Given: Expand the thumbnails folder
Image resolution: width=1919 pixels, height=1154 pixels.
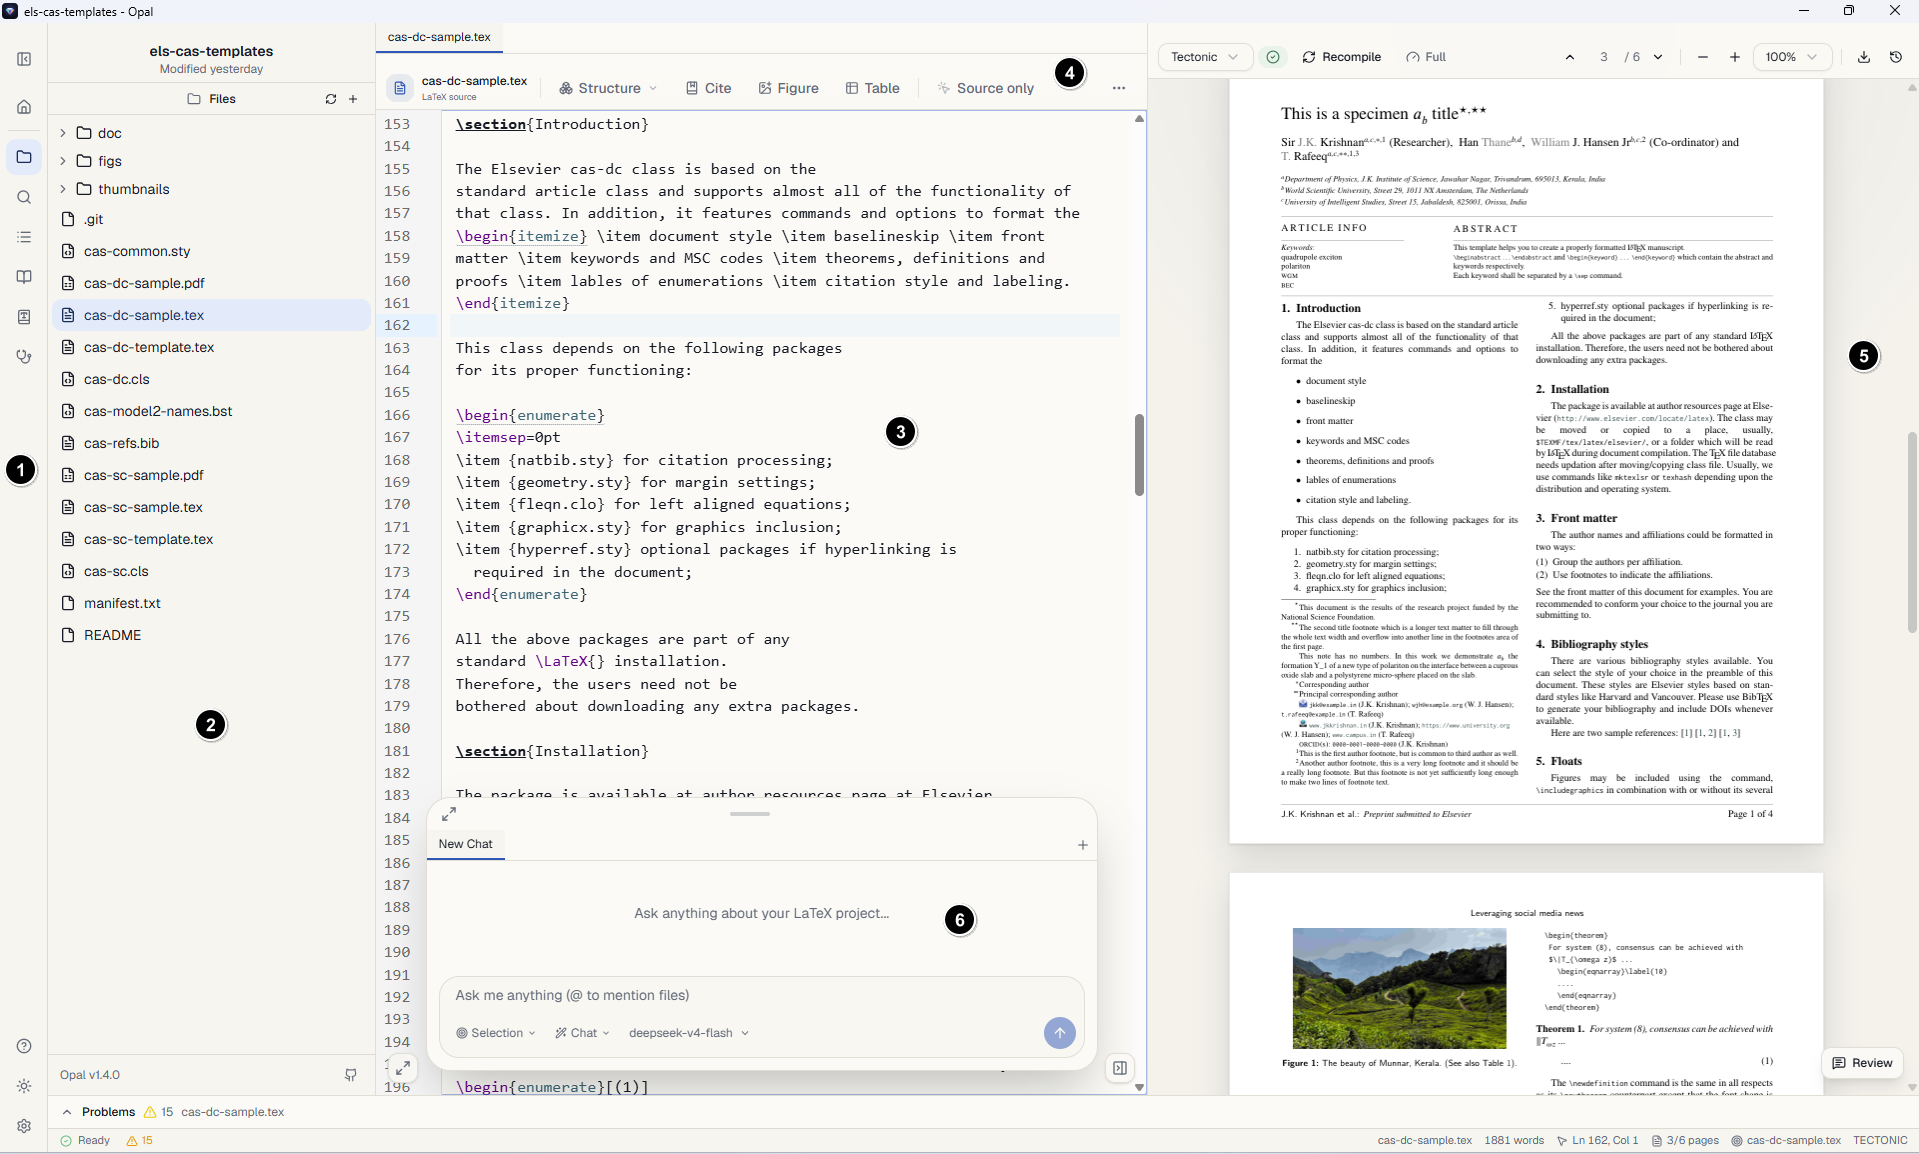Looking at the screenshot, I should [x=210, y=189].
